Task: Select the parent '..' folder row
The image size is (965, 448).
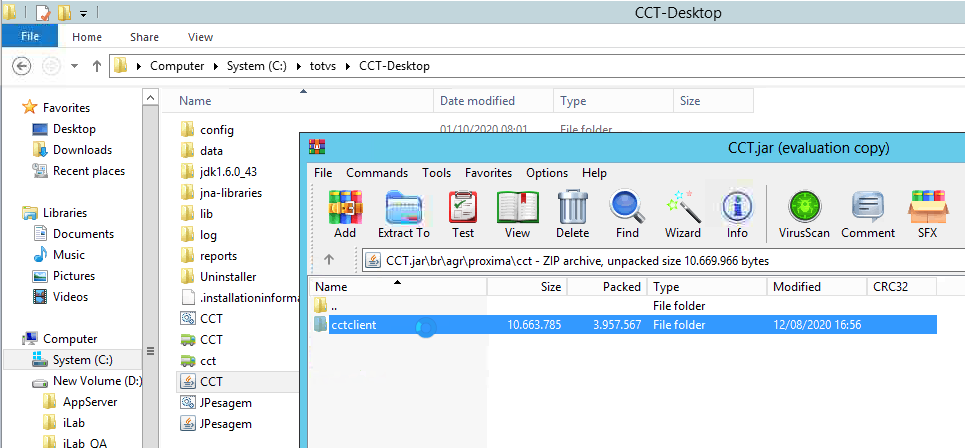Action: [624, 306]
